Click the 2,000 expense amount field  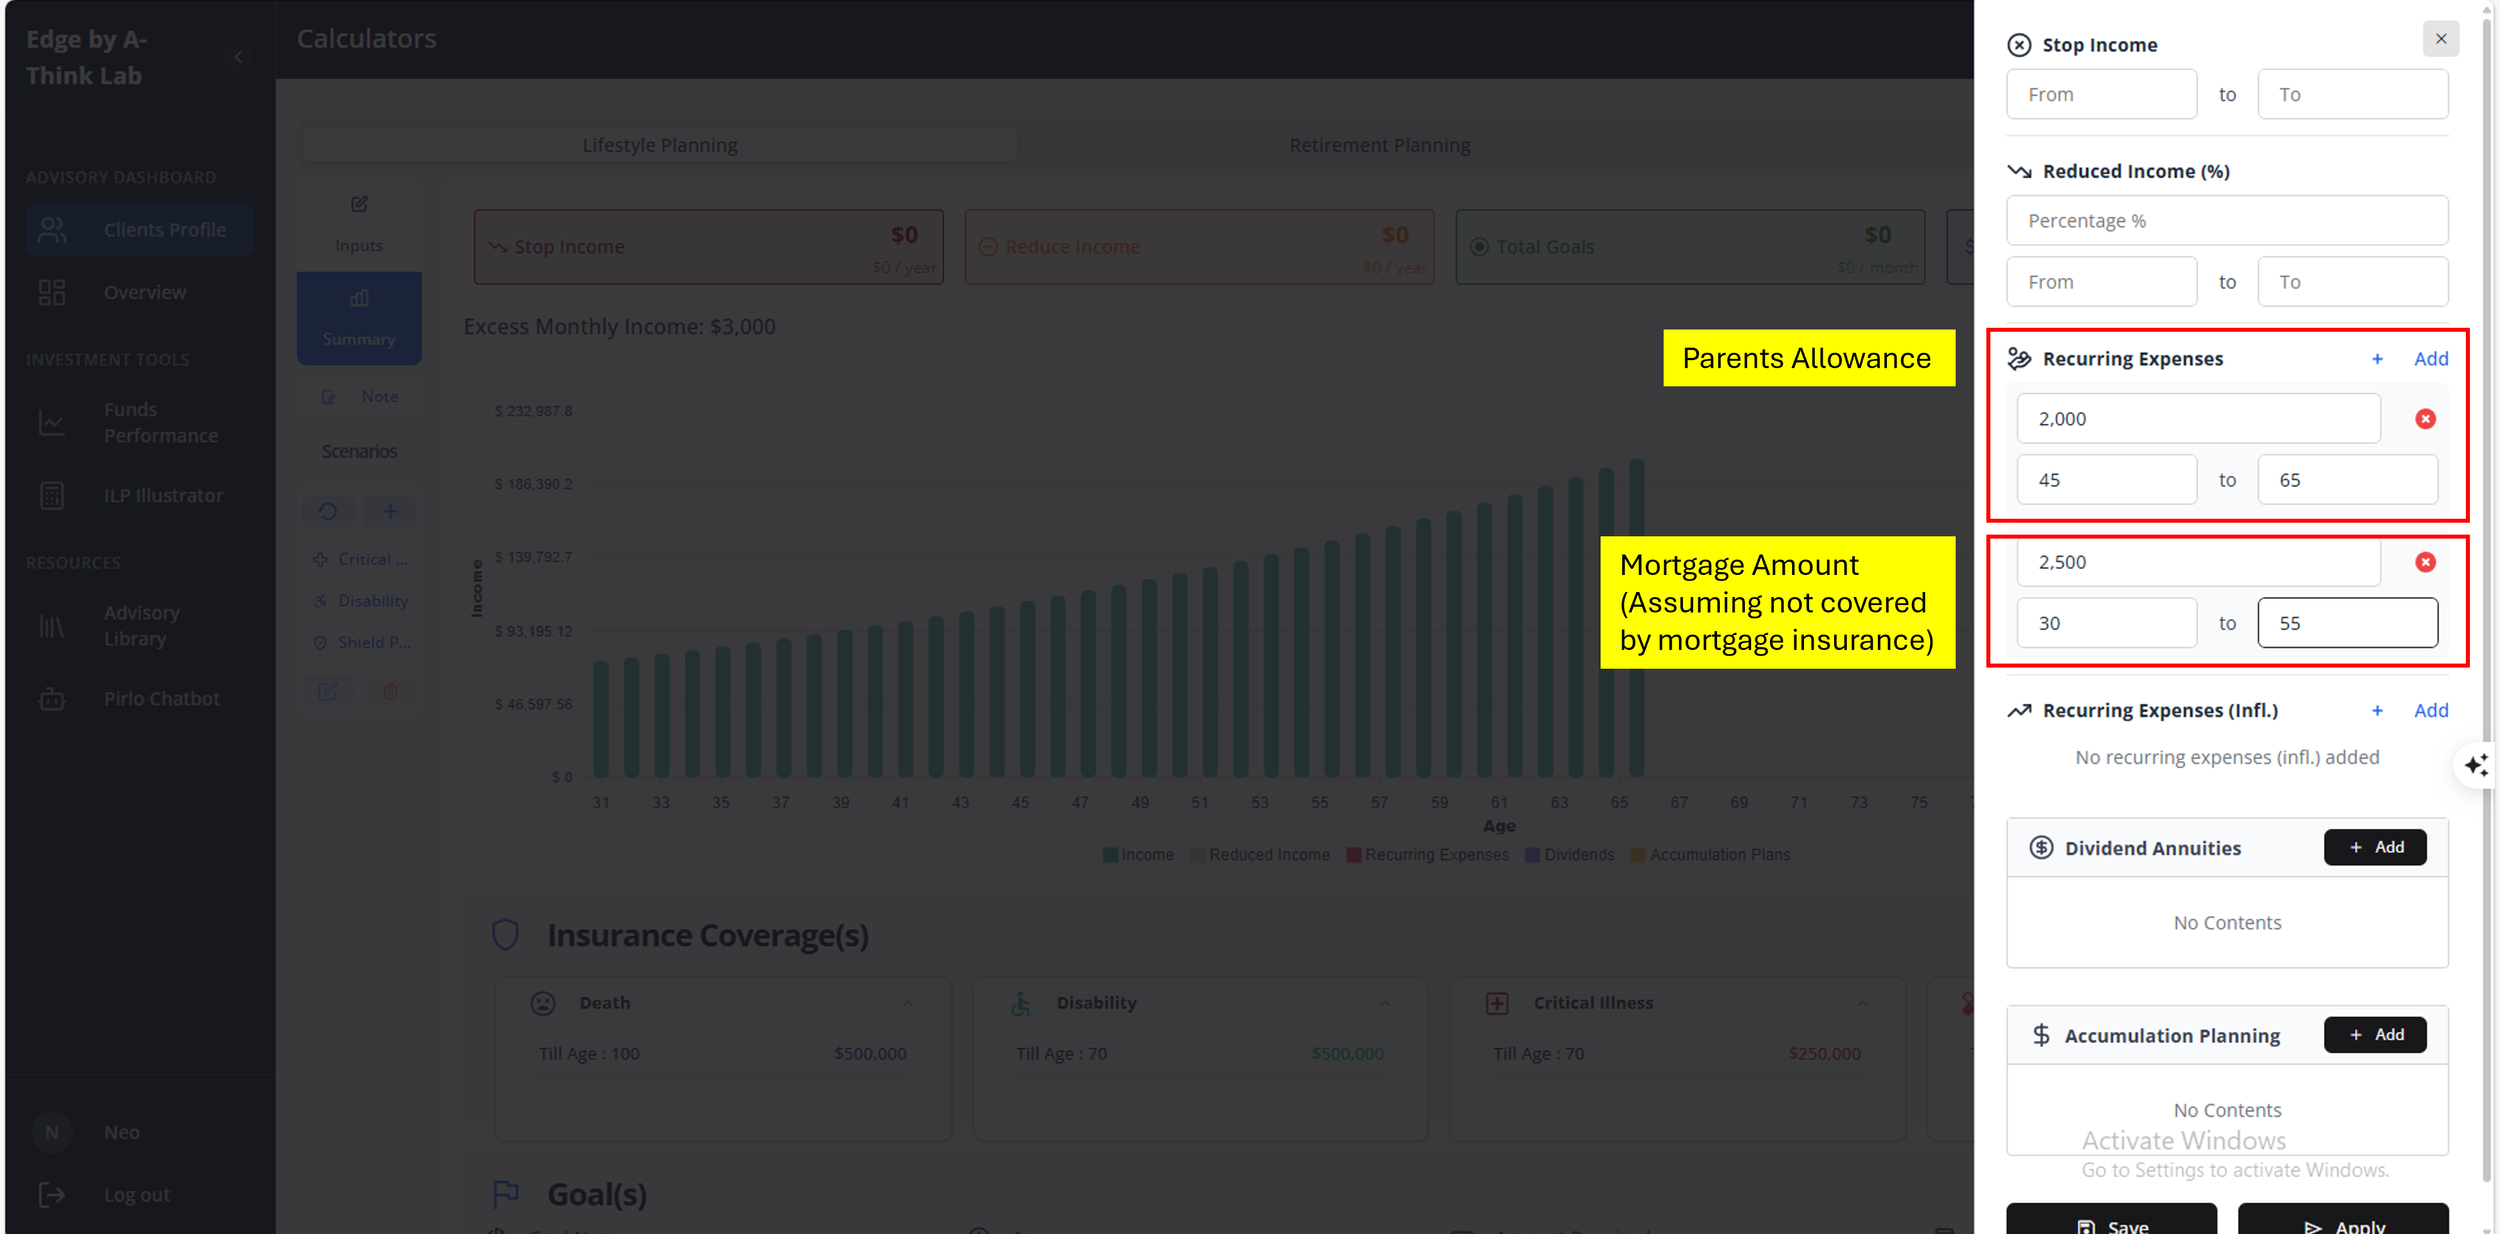tap(2198, 418)
